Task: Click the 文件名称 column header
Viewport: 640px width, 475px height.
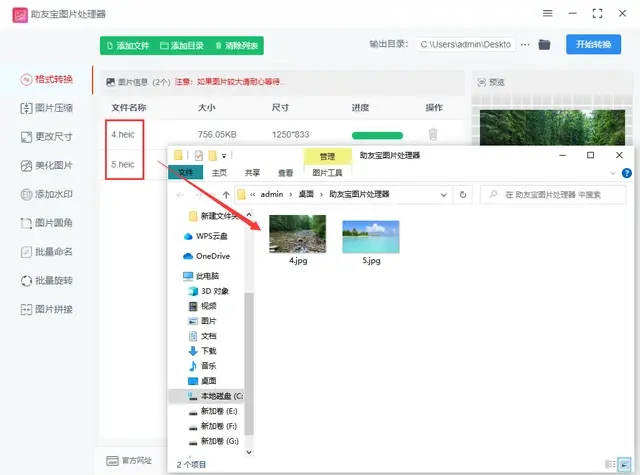Action: point(129,108)
